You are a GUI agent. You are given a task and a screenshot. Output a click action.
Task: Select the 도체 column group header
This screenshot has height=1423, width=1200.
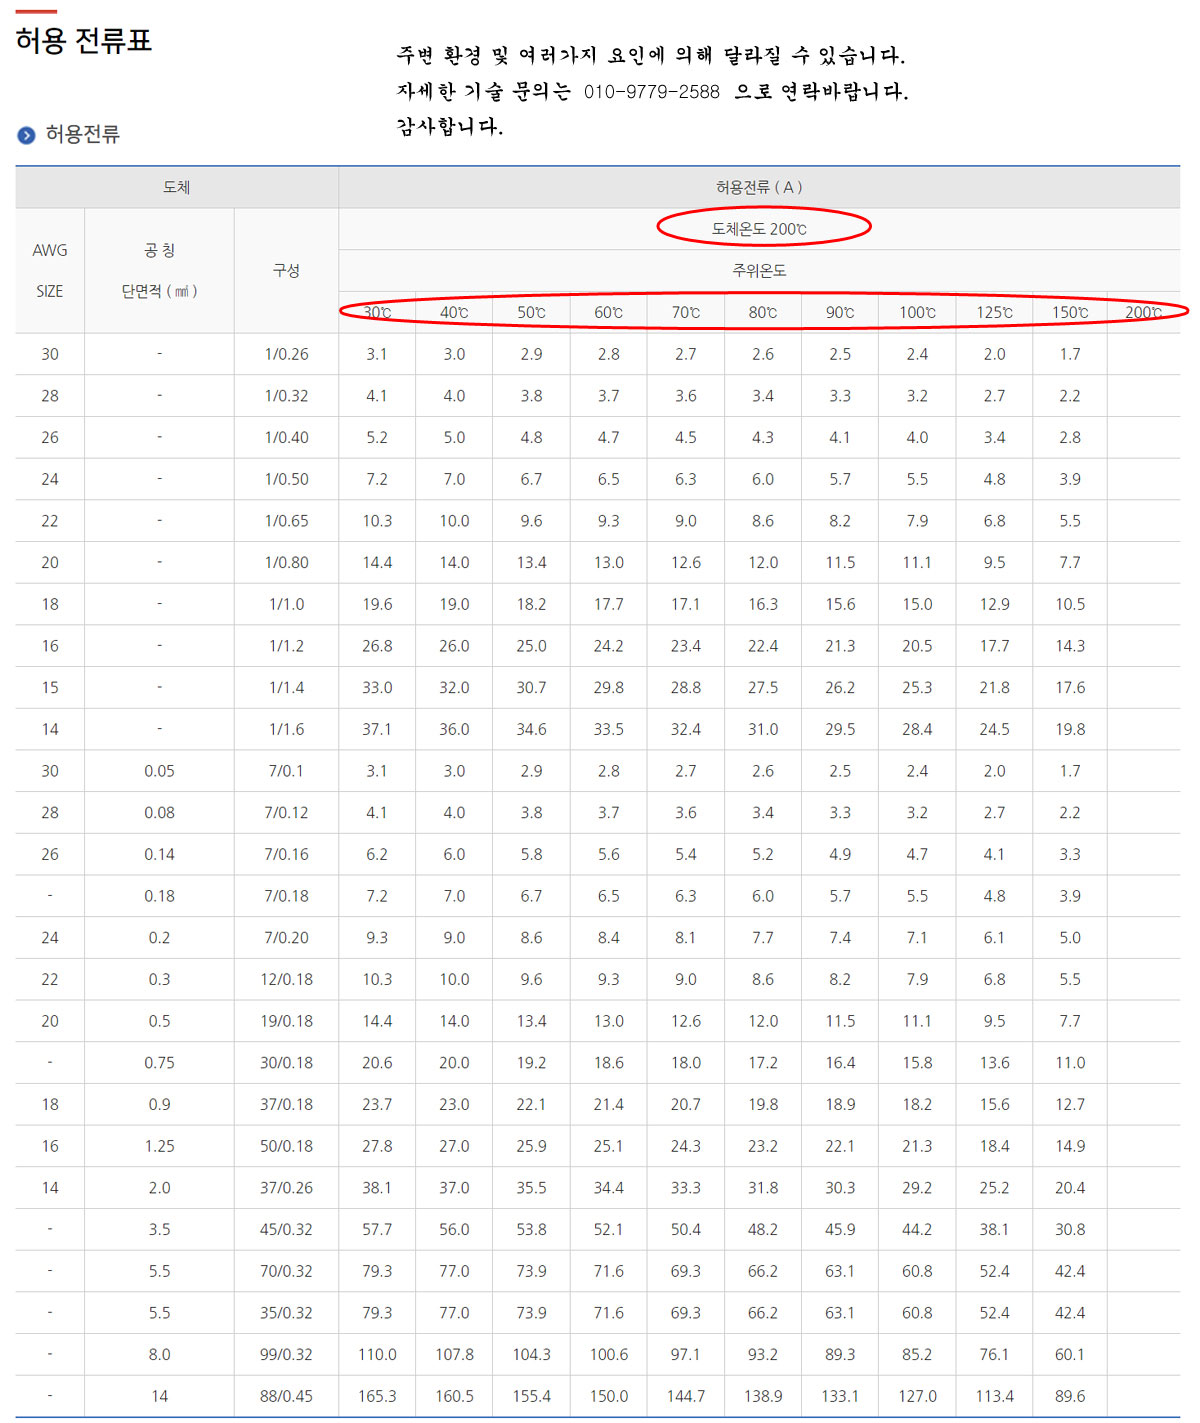[x=177, y=187]
